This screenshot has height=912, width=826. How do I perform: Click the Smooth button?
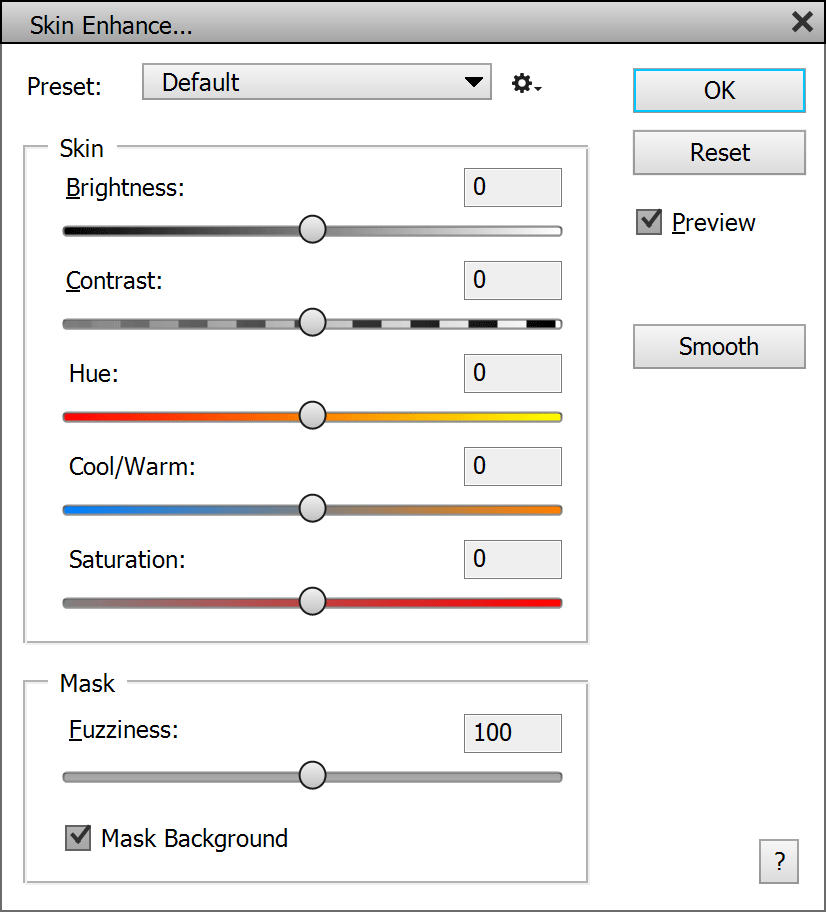coord(719,347)
